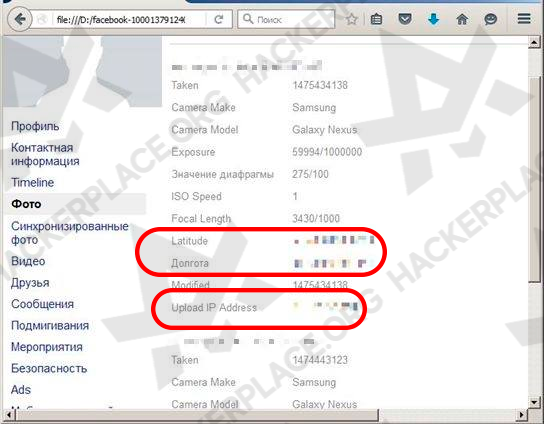Open the chat smiley icon
This screenshot has height=424, width=544.
click(490, 19)
